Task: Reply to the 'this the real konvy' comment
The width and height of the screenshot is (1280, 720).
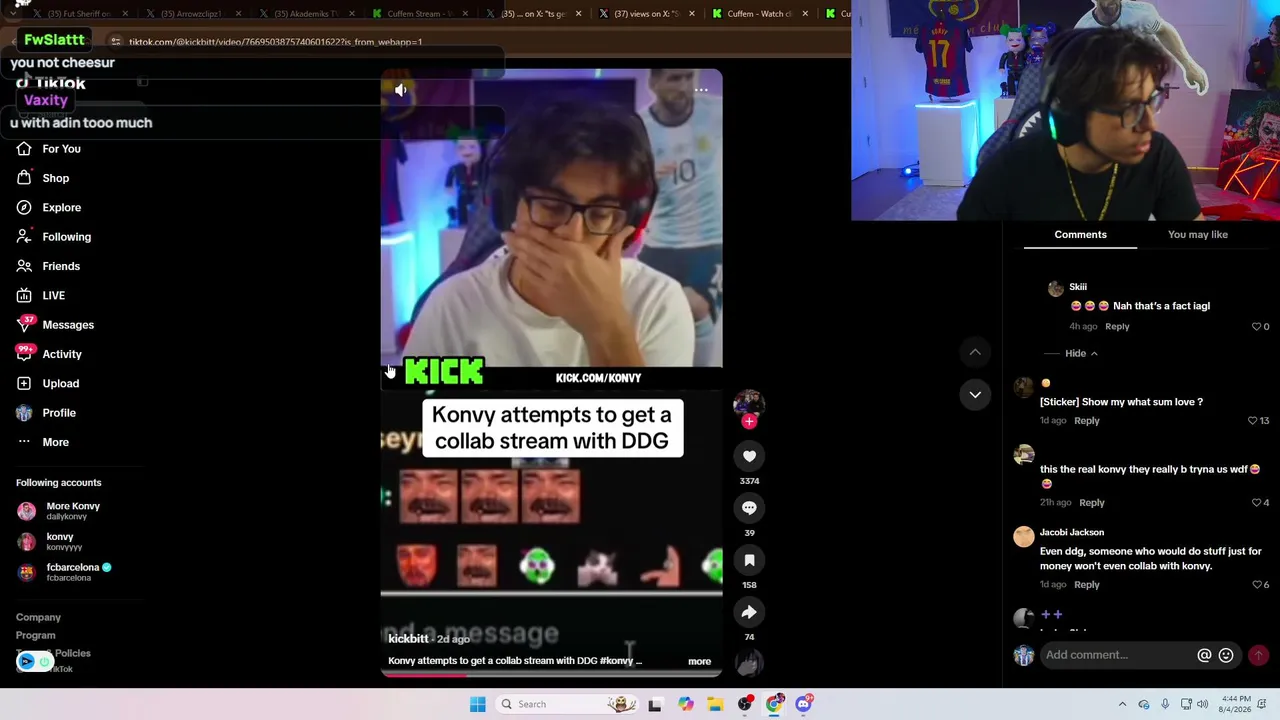Action: click(x=1092, y=503)
